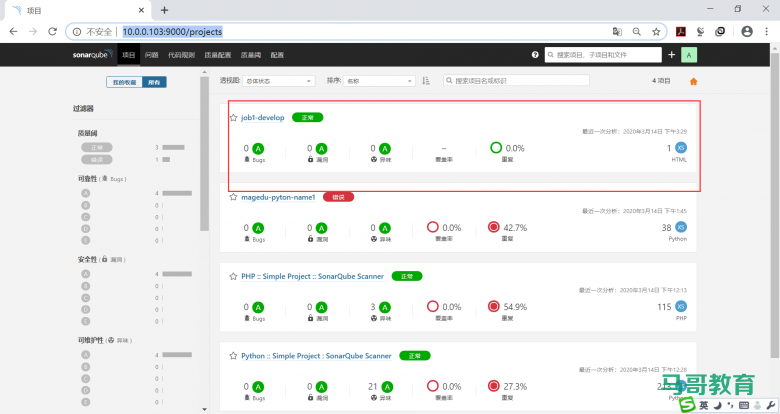Open the 问题 issues nav tab
This screenshot has width=780, height=414.
tap(151, 55)
